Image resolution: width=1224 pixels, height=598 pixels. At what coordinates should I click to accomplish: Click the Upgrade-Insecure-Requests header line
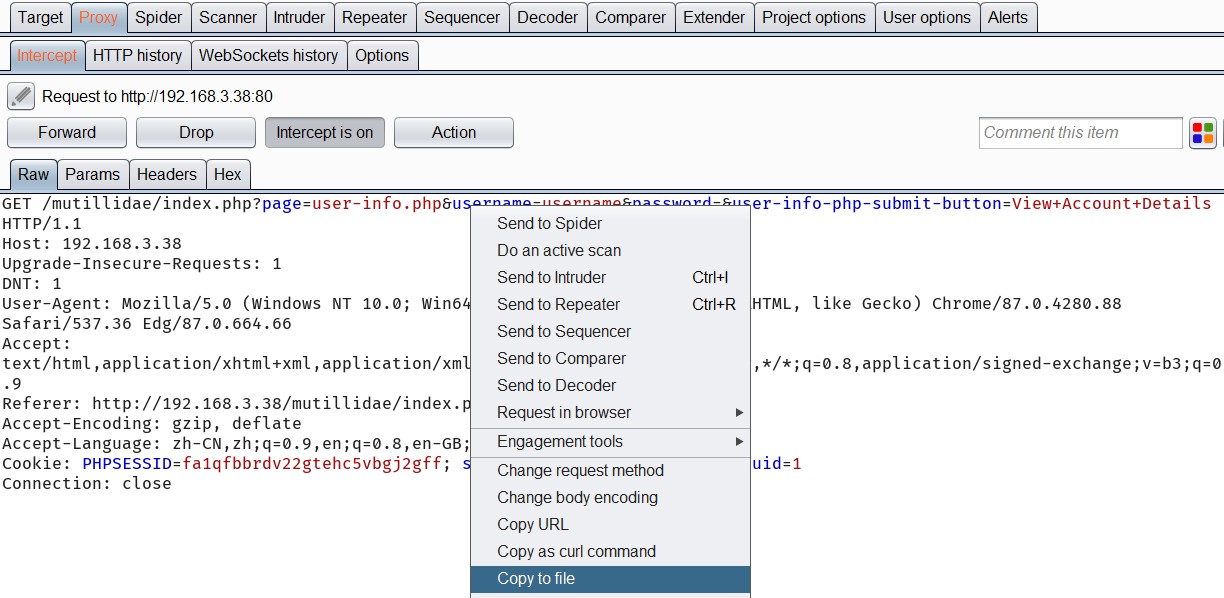142,263
